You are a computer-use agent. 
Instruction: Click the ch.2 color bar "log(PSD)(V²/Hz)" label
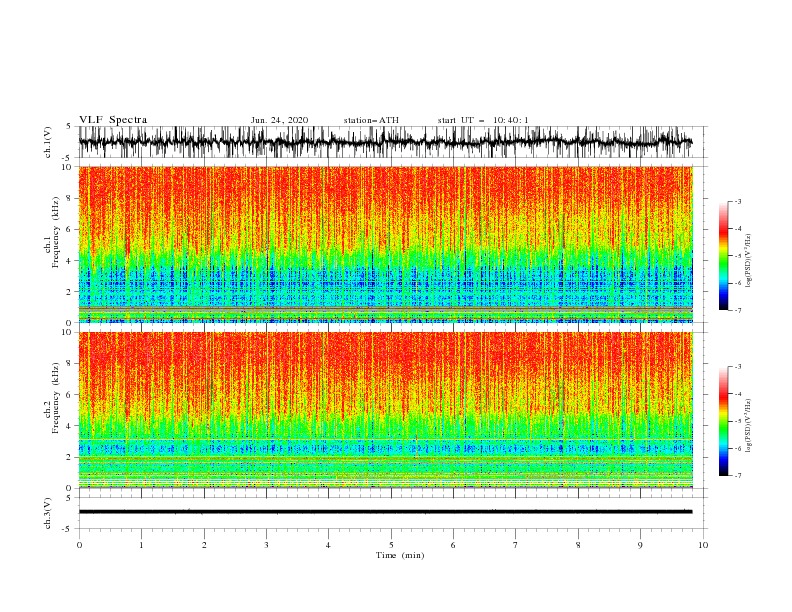click(749, 425)
